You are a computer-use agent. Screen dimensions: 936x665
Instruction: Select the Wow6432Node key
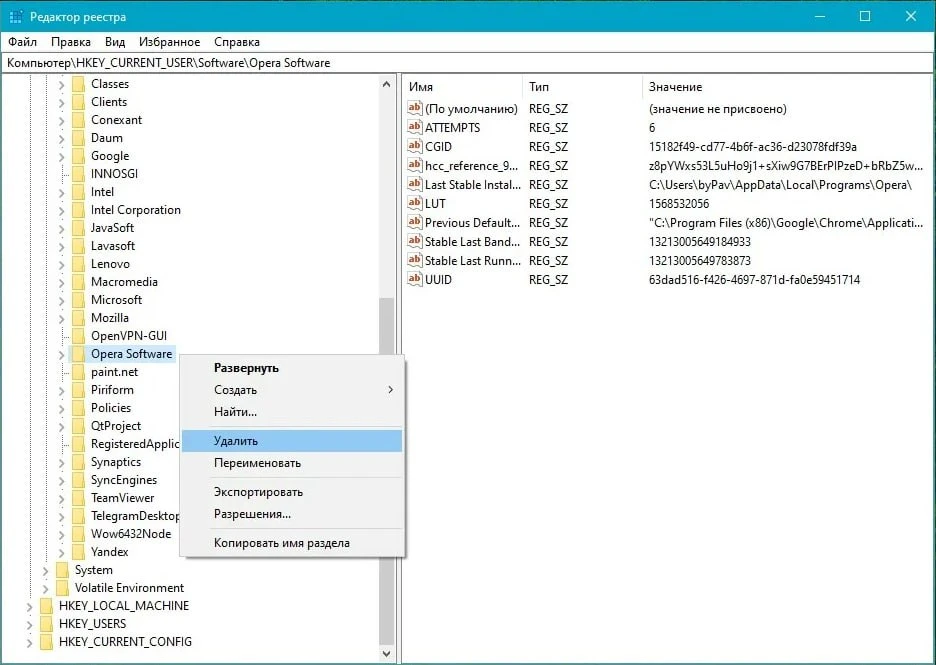click(x=131, y=534)
